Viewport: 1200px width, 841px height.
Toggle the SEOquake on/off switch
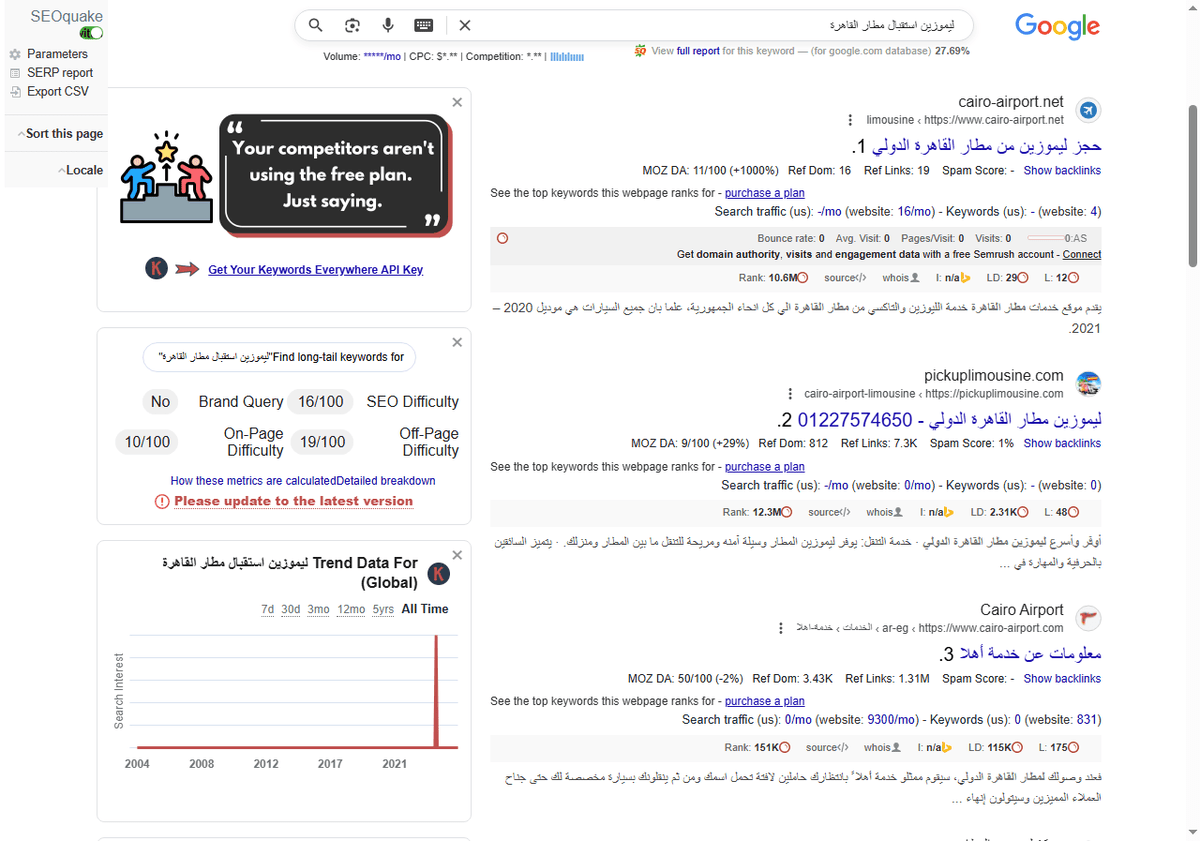[x=92, y=33]
